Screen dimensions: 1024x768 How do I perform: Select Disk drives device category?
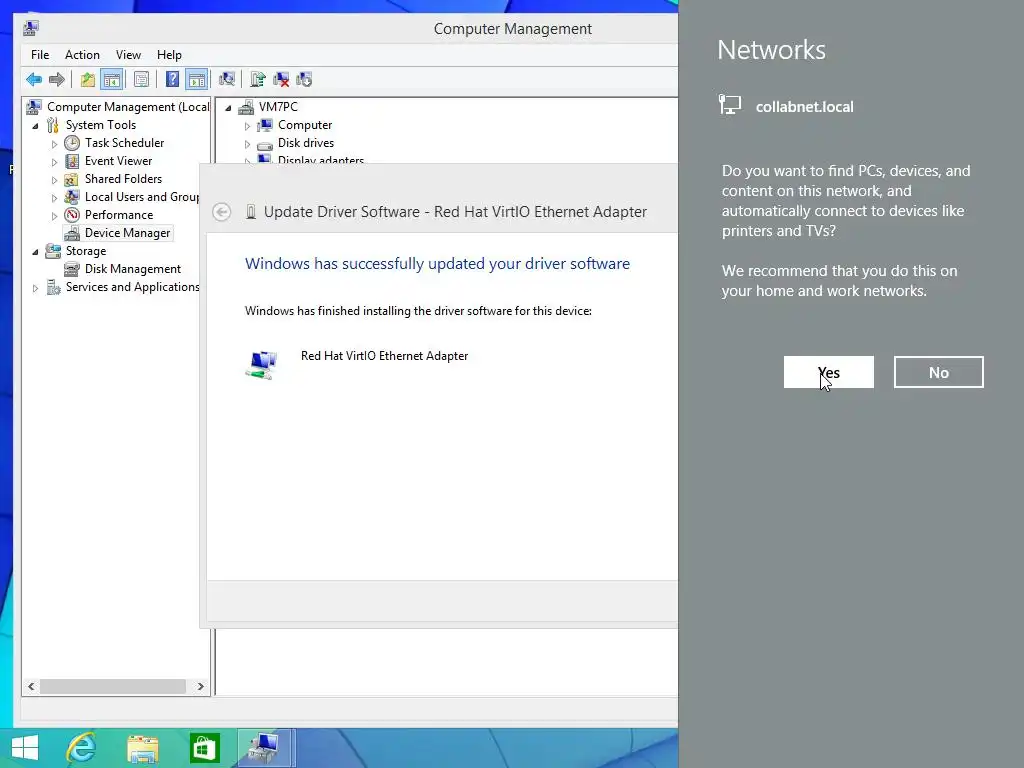pos(306,142)
